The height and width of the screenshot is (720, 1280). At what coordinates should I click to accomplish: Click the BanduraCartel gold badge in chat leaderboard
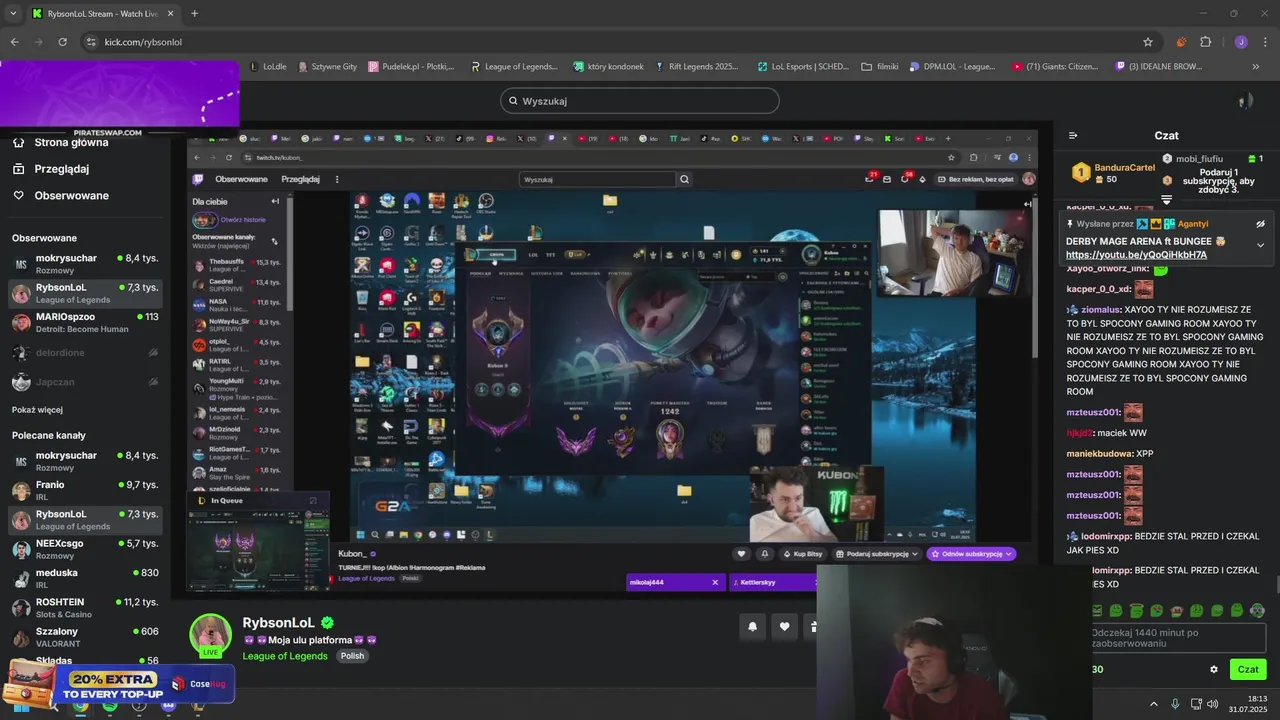pyautogui.click(x=1080, y=173)
